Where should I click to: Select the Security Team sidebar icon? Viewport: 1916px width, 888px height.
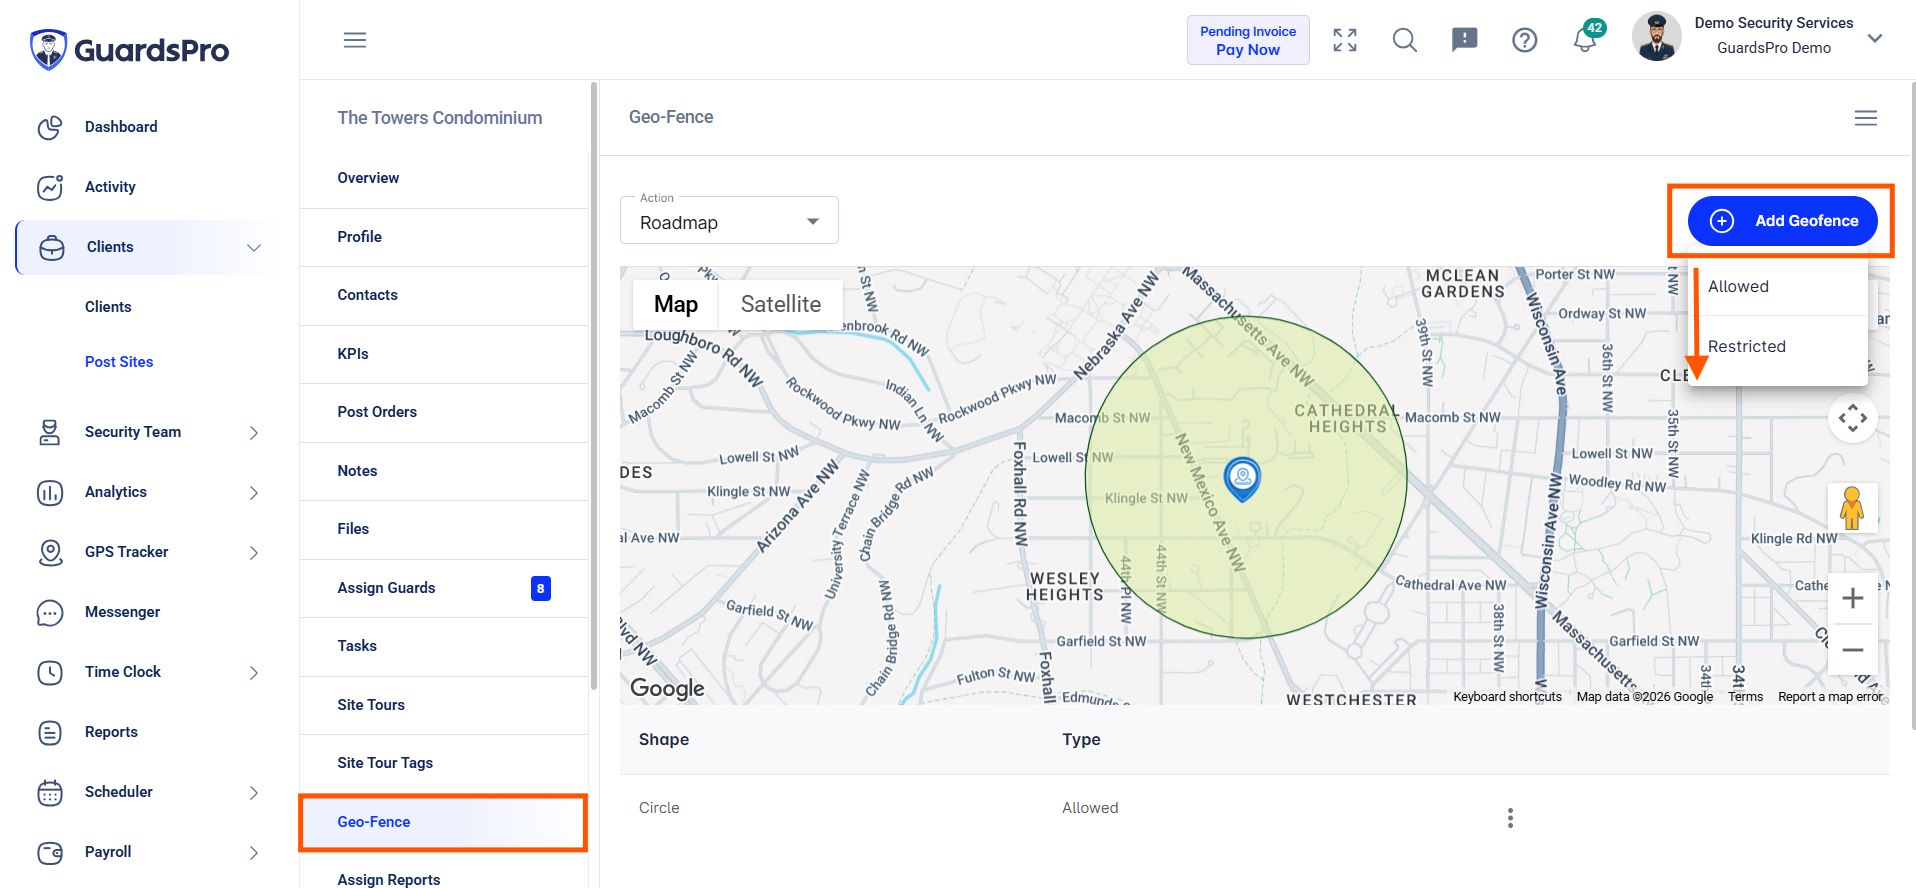pos(50,432)
